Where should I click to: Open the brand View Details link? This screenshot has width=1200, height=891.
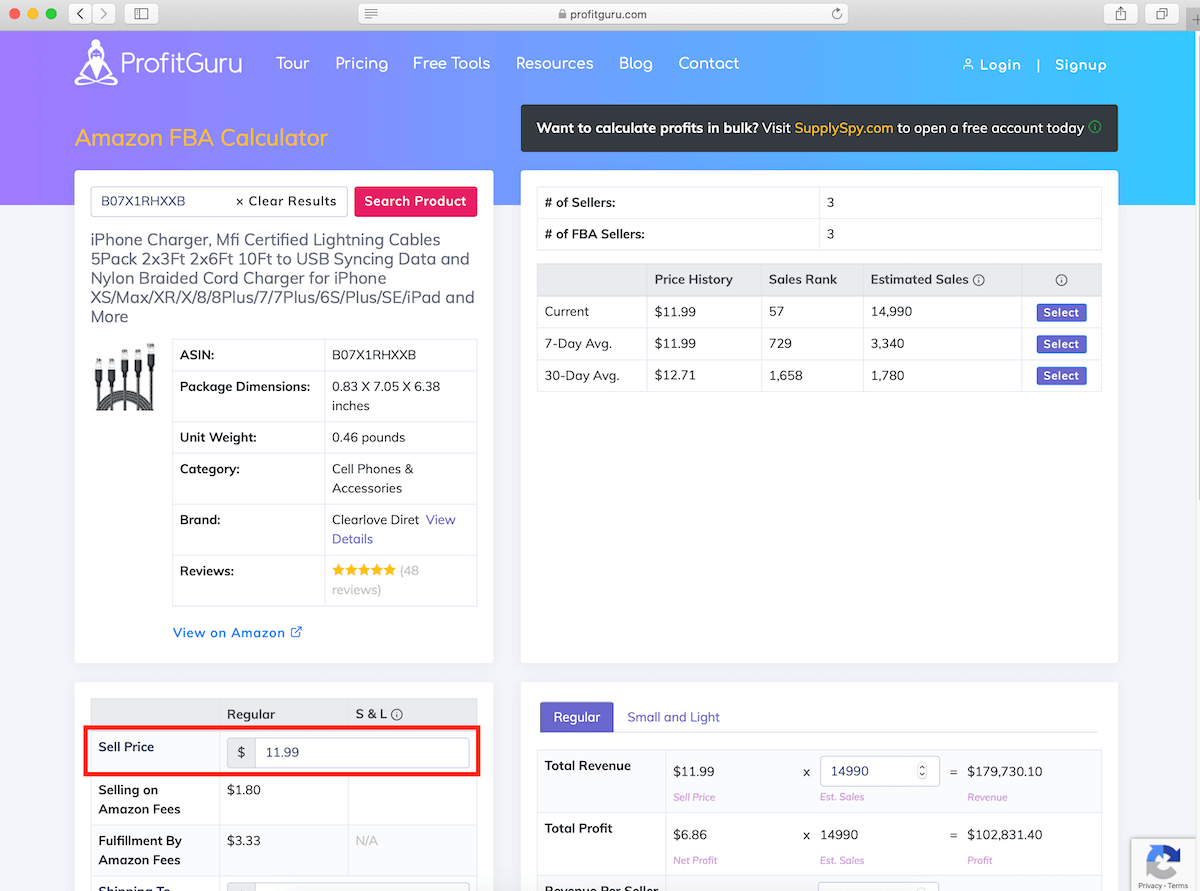393,529
